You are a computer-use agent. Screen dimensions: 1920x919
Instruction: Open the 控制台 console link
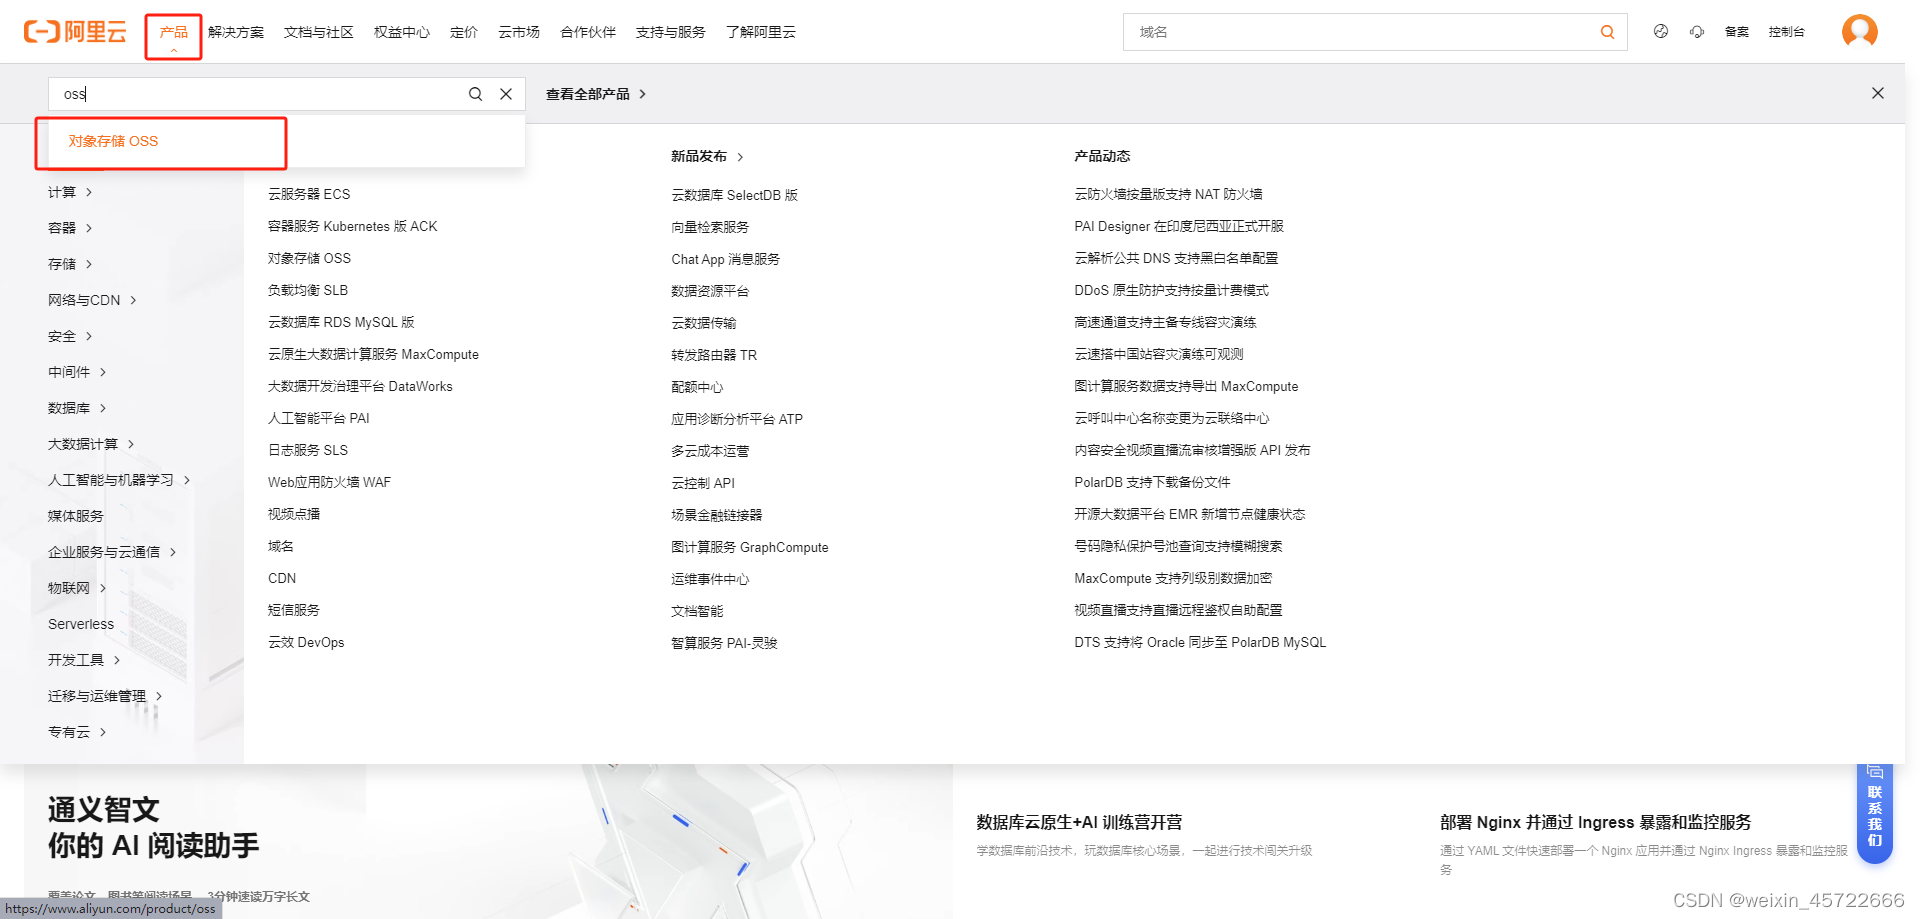click(1786, 32)
